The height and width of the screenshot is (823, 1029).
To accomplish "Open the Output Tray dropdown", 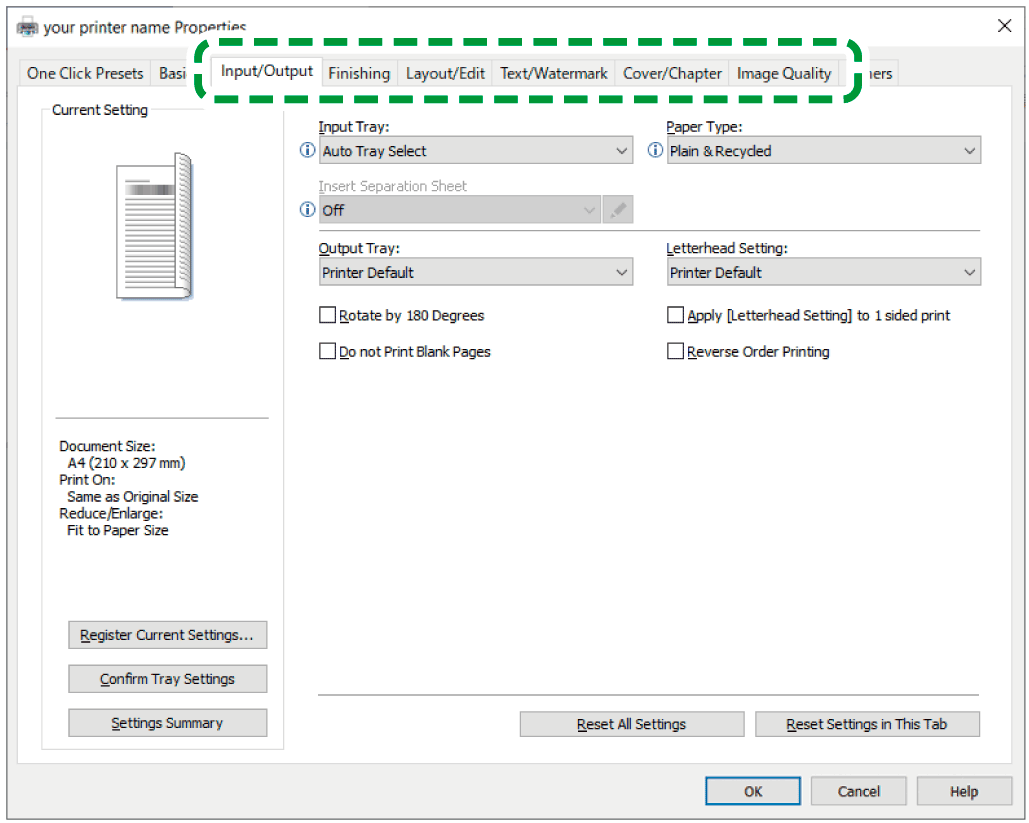I will pos(475,272).
